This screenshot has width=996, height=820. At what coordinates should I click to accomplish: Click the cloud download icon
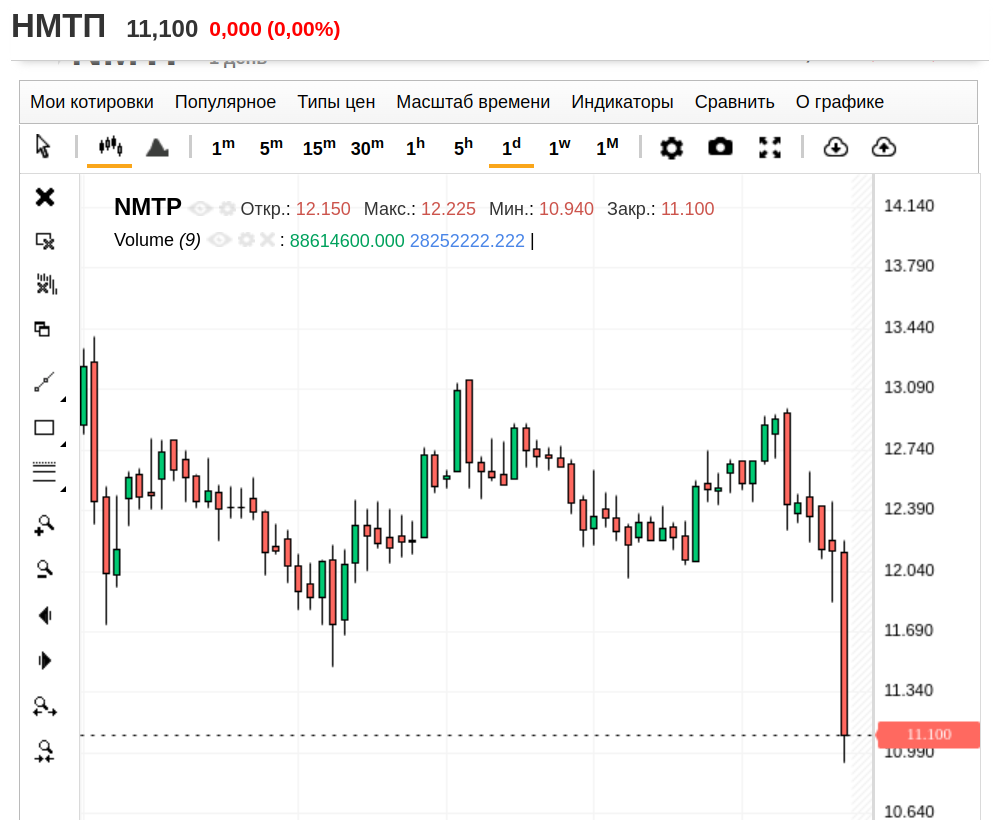point(835,147)
